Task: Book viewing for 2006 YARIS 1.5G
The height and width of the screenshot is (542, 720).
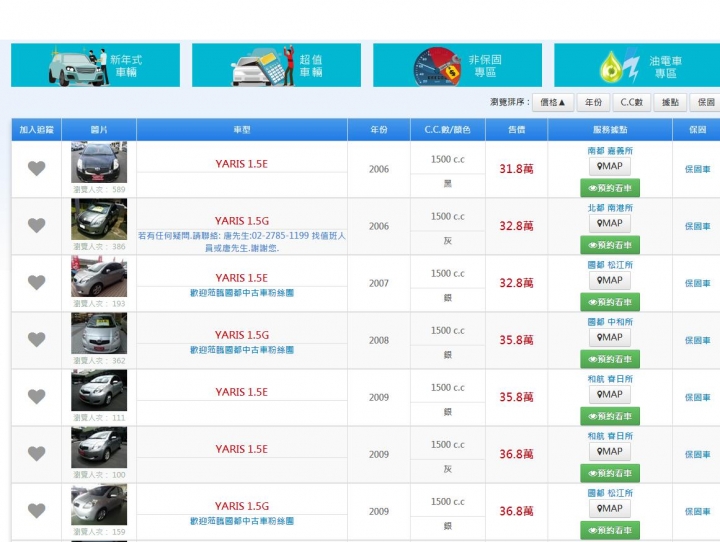Action: pyautogui.click(x=610, y=245)
